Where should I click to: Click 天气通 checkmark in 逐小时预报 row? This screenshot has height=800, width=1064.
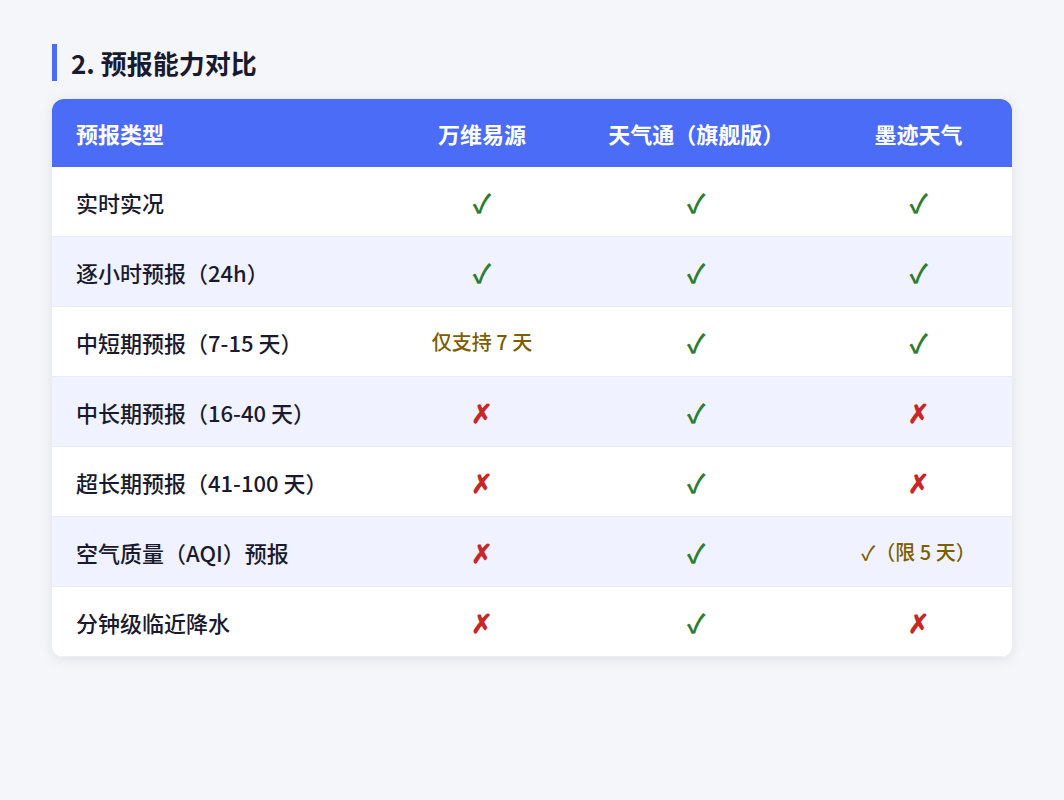click(696, 273)
